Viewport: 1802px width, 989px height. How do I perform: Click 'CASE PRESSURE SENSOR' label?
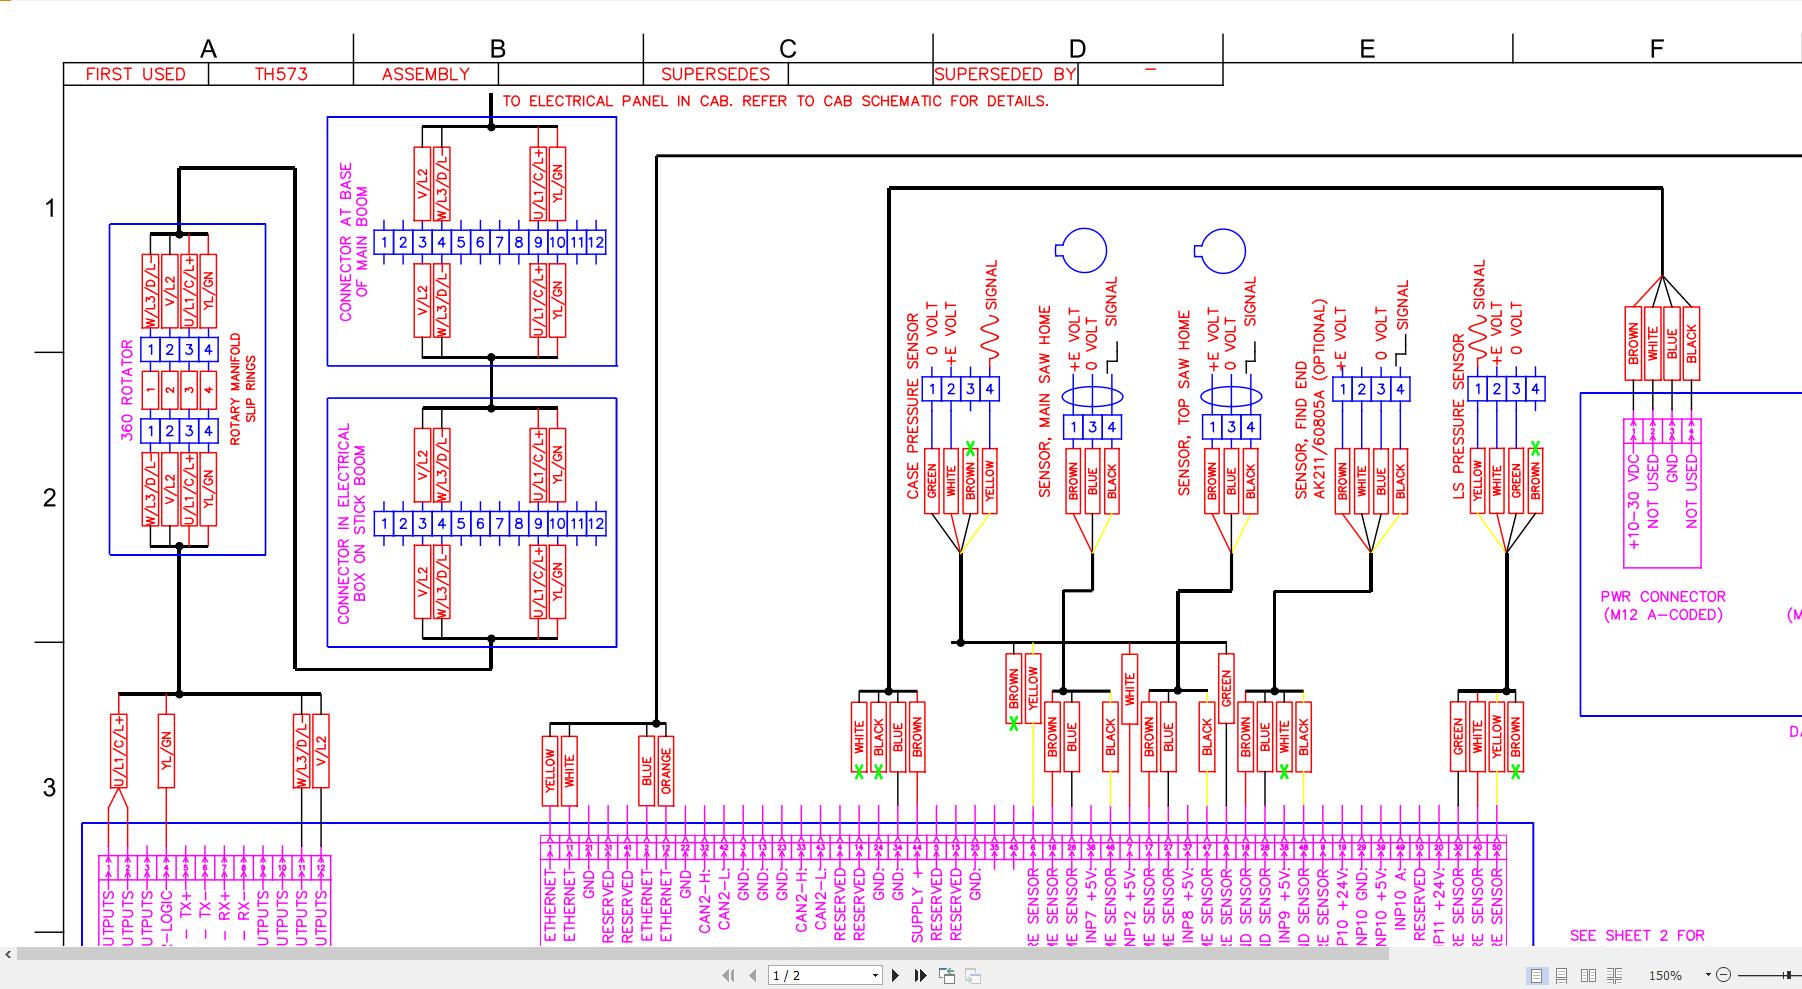(913, 406)
